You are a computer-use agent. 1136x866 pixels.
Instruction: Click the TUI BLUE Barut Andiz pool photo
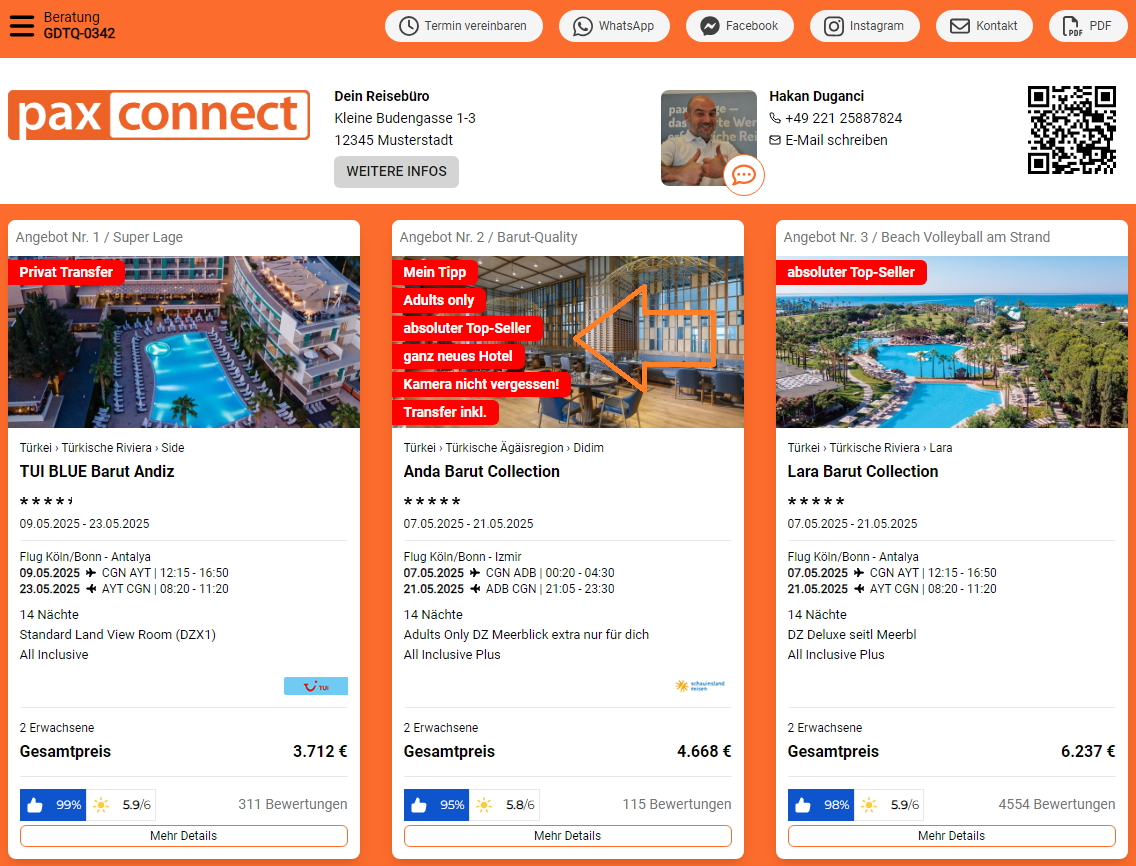[x=184, y=341]
